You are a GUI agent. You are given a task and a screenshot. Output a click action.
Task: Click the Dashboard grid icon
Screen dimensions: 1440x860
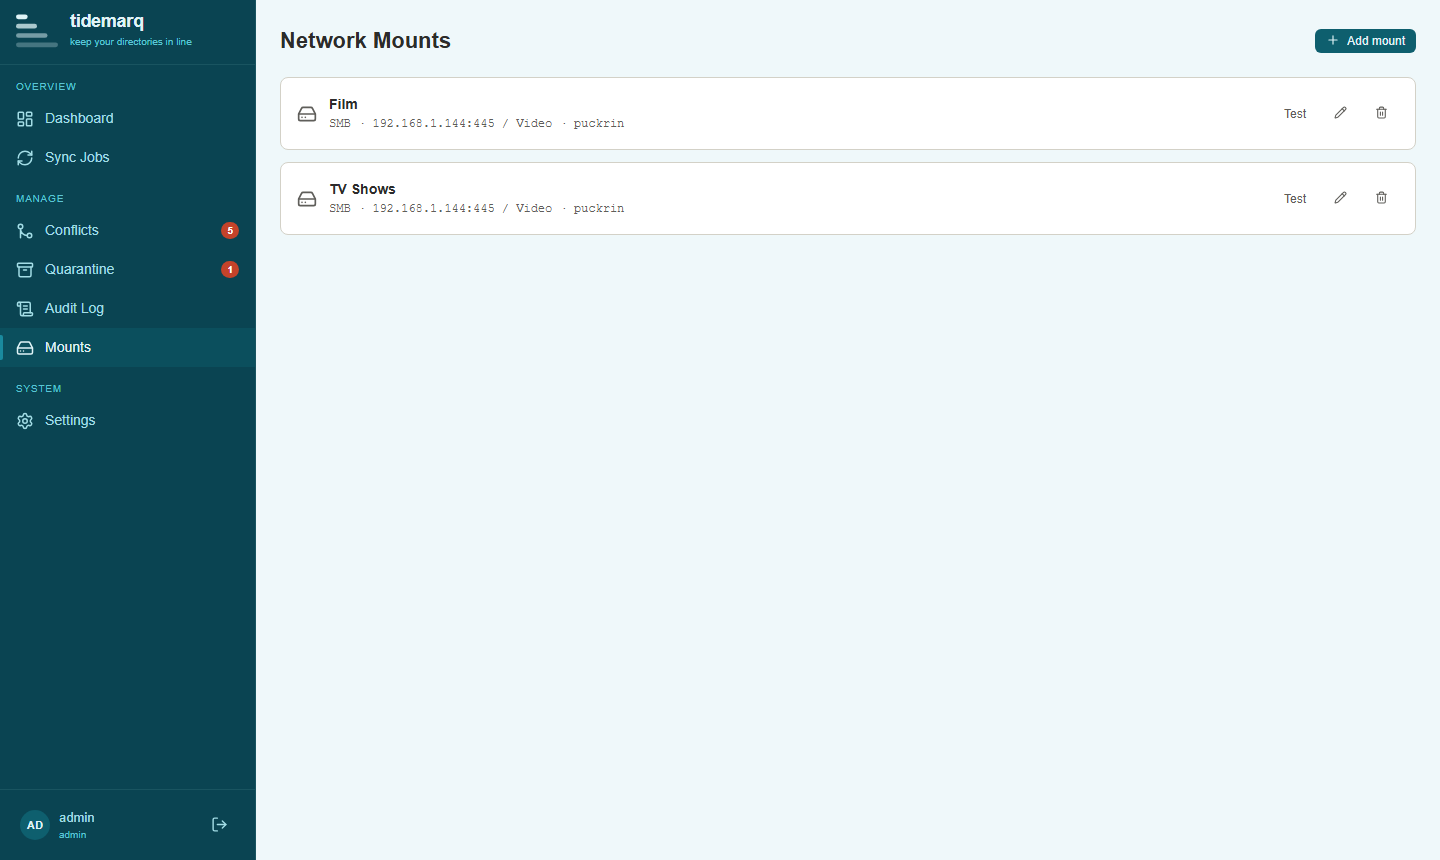(25, 119)
